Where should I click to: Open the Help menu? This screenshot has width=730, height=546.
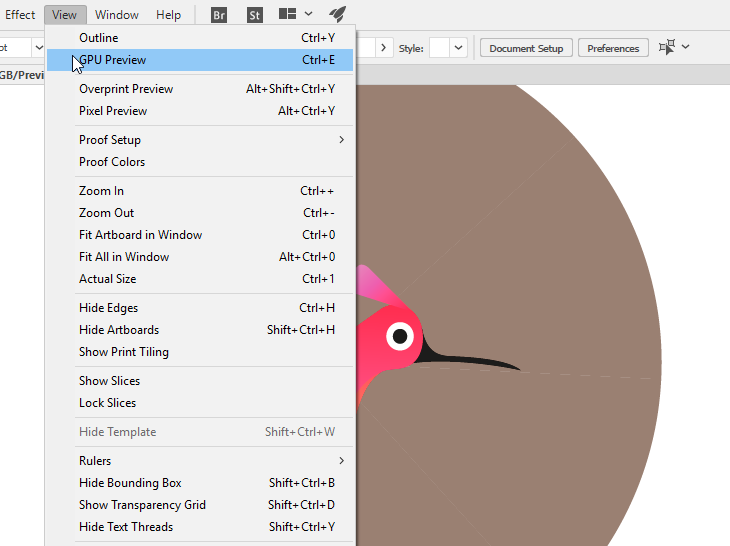(x=168, y=15)
